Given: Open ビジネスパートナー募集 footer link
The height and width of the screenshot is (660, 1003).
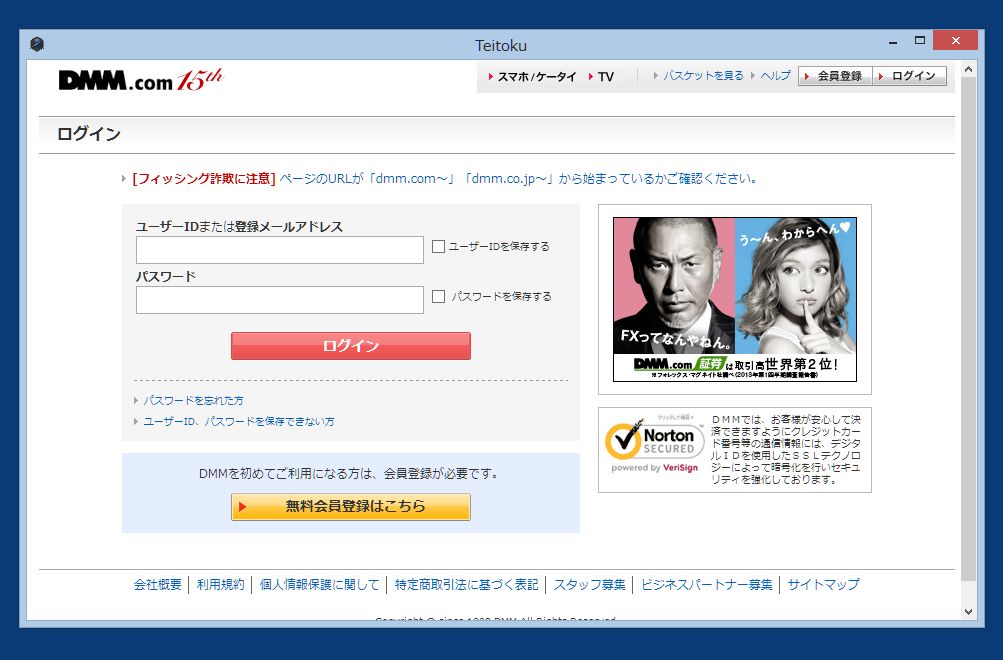Looking at the screenshot, I should [706, 585].
